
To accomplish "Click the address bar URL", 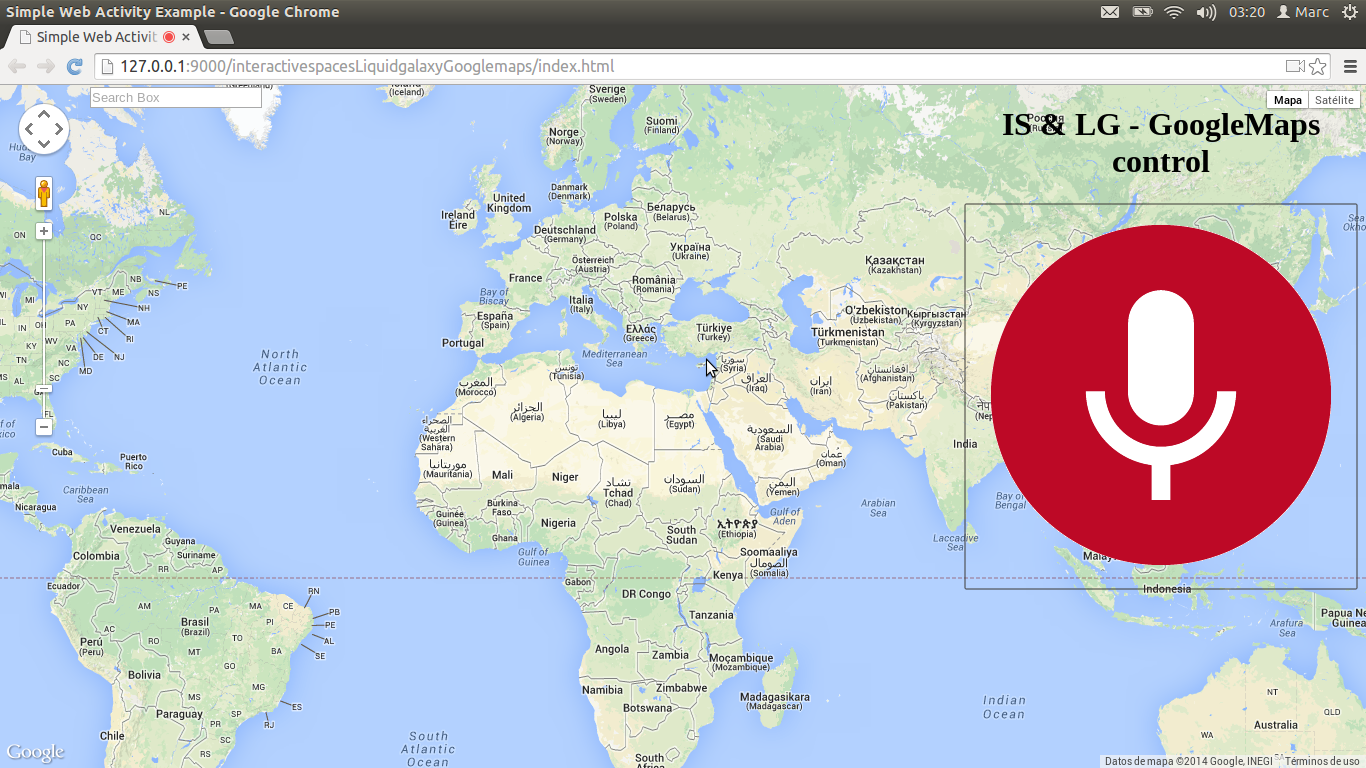I will [x=367, y=67].
